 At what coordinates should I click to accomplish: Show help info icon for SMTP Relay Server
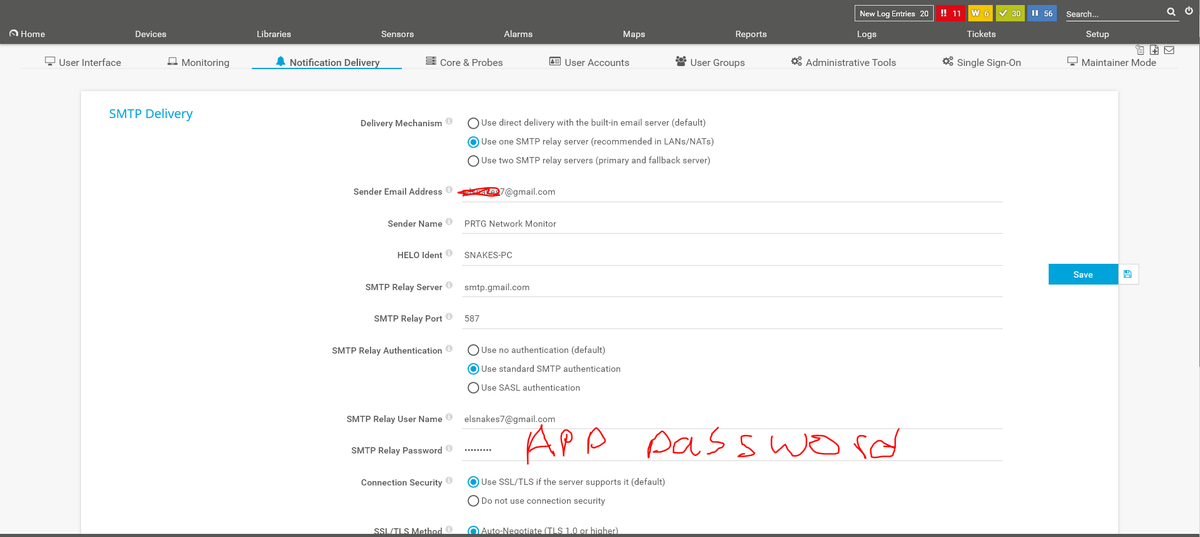(450, 287)
